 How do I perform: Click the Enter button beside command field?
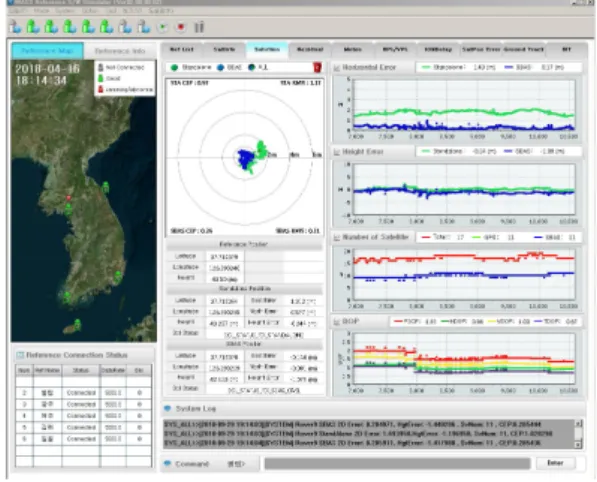click(x=555, y=463)
